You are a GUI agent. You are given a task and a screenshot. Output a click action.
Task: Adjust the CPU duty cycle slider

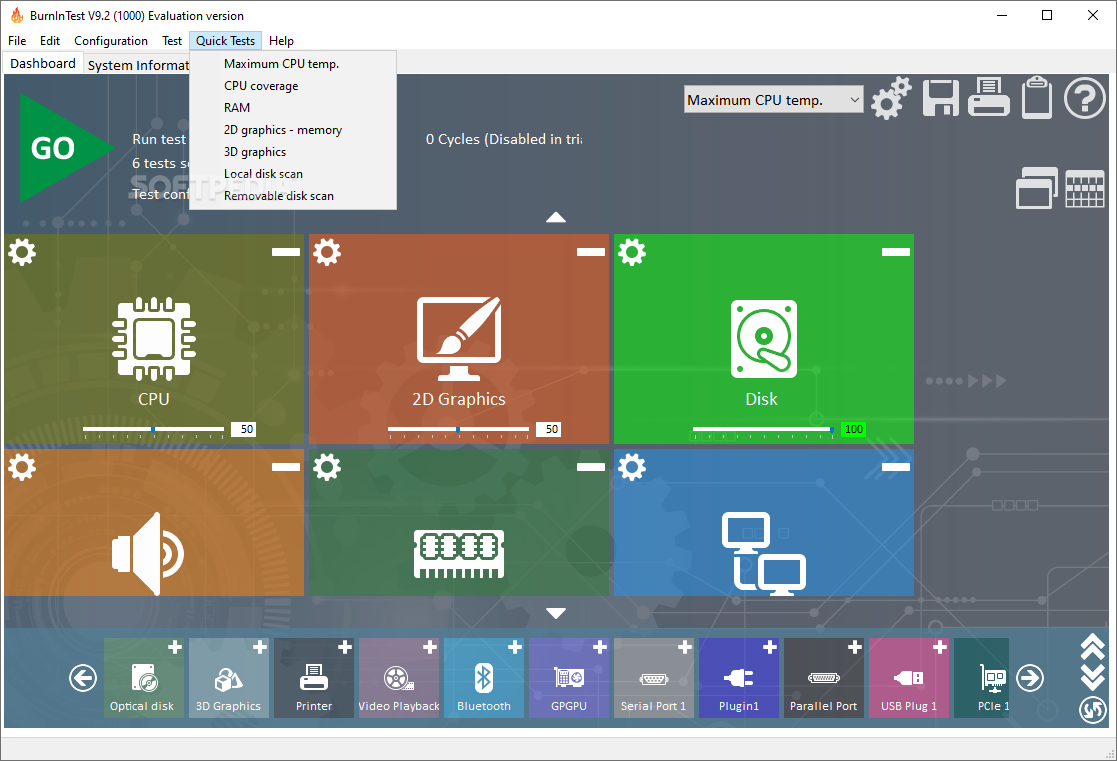pos(153,430)
